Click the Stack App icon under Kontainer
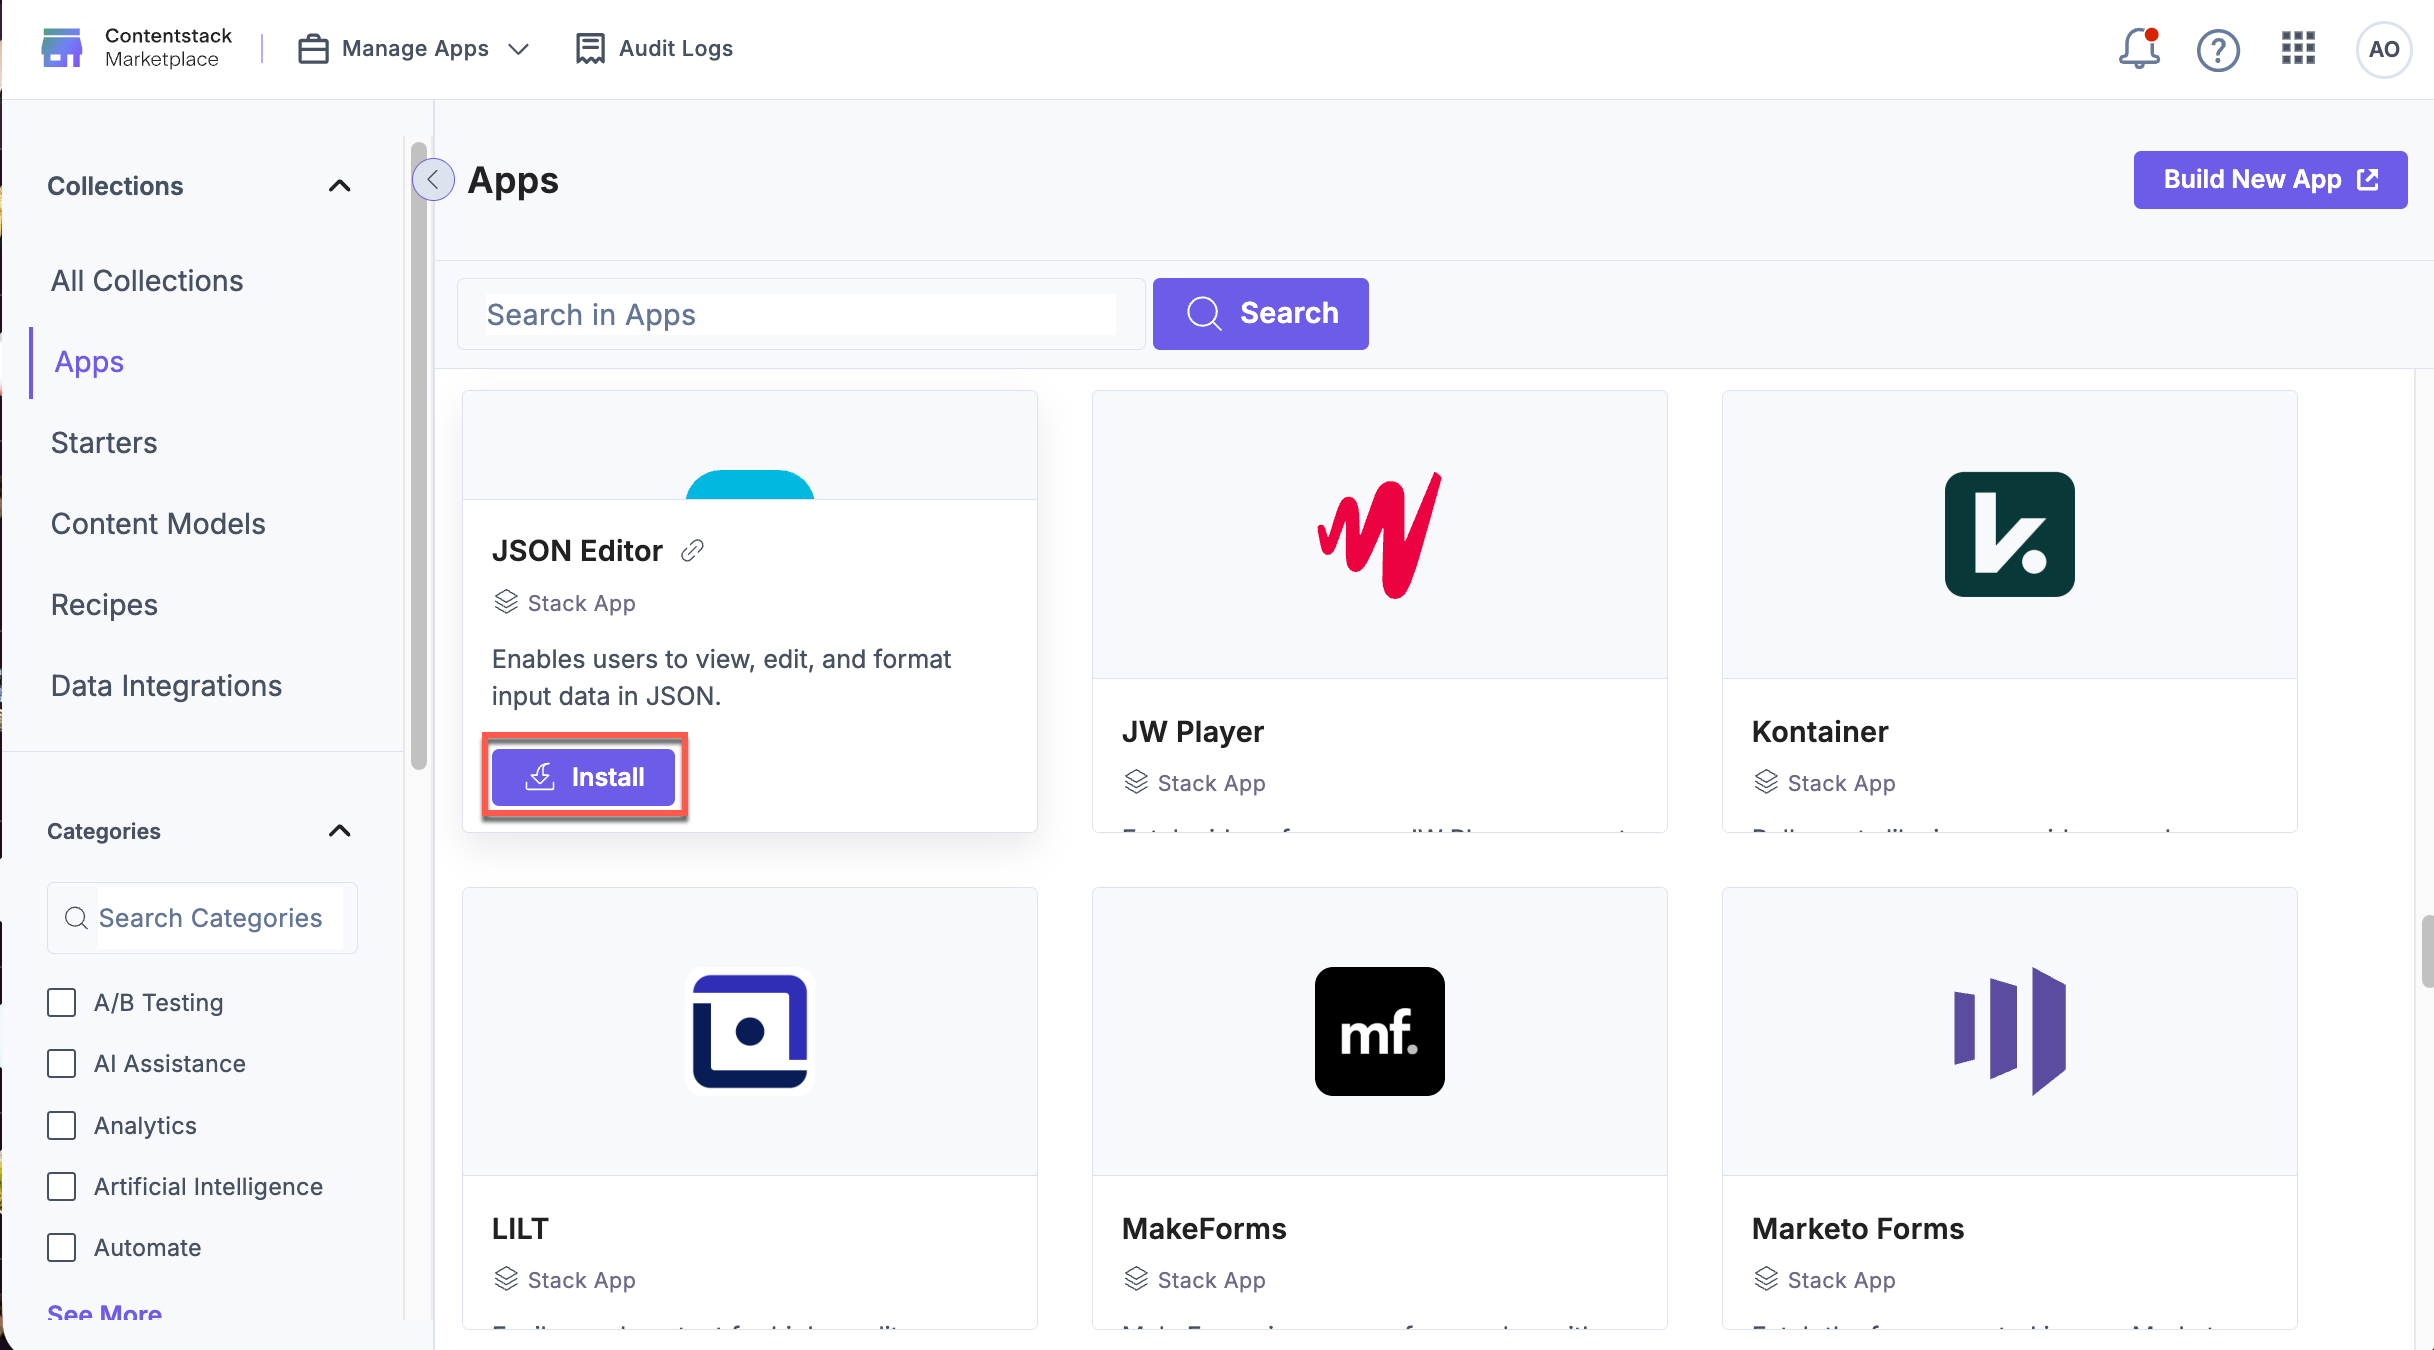Viewport: 2434px width, 1350px height. pos(1766,782)
